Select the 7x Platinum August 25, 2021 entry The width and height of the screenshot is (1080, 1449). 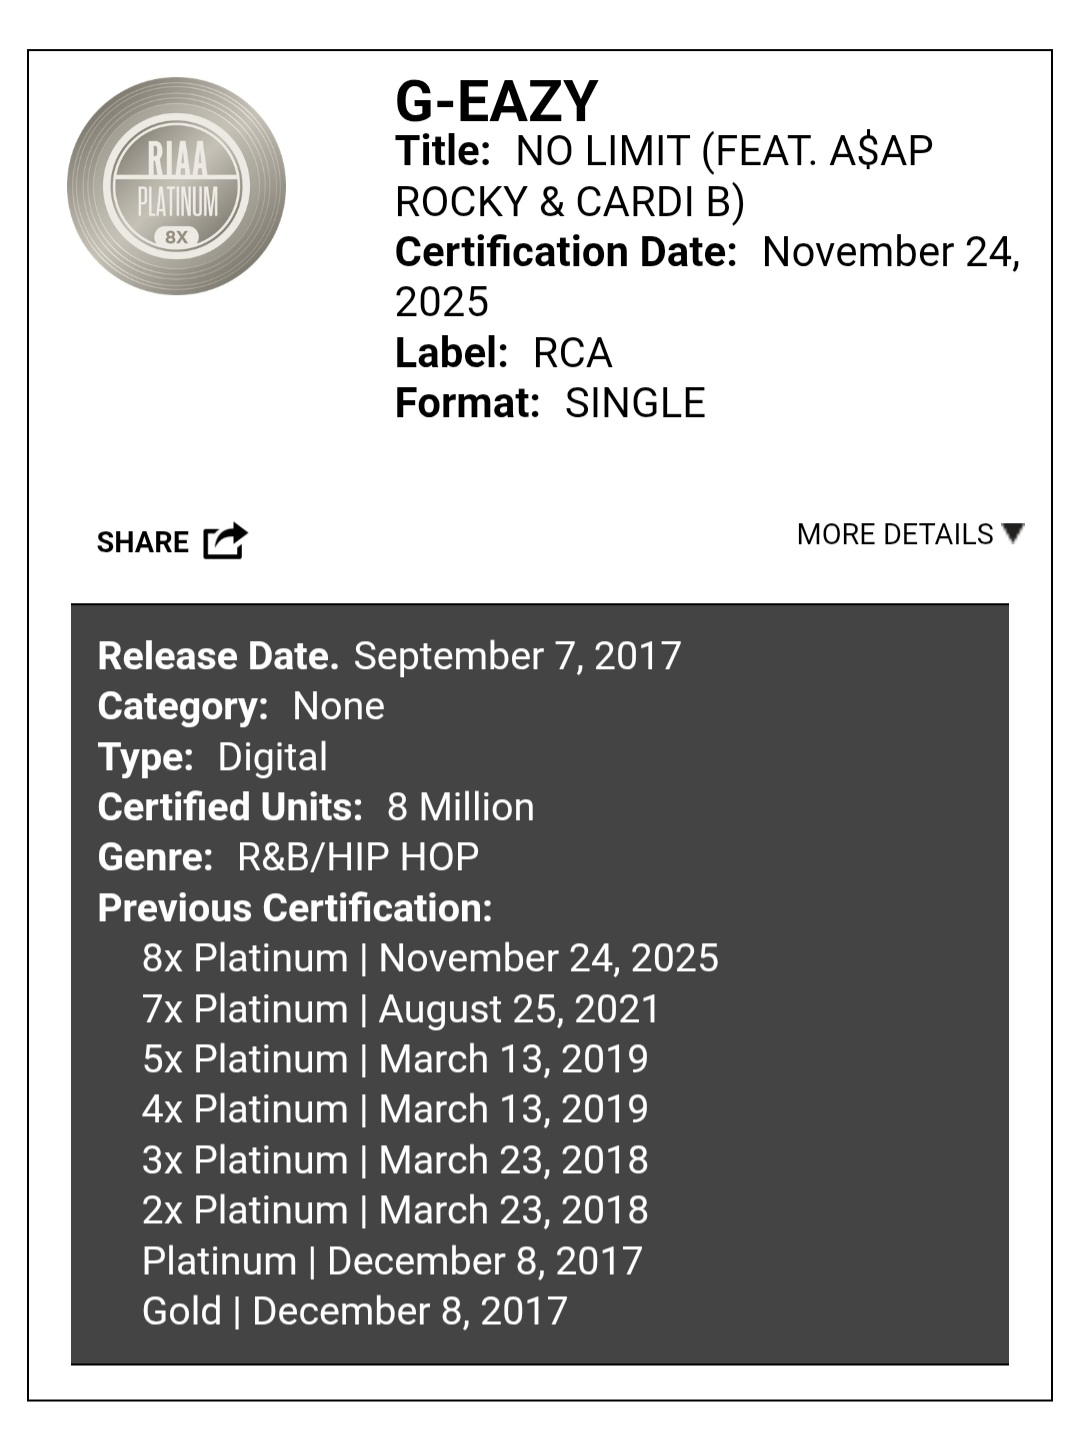pos(401,1009)
